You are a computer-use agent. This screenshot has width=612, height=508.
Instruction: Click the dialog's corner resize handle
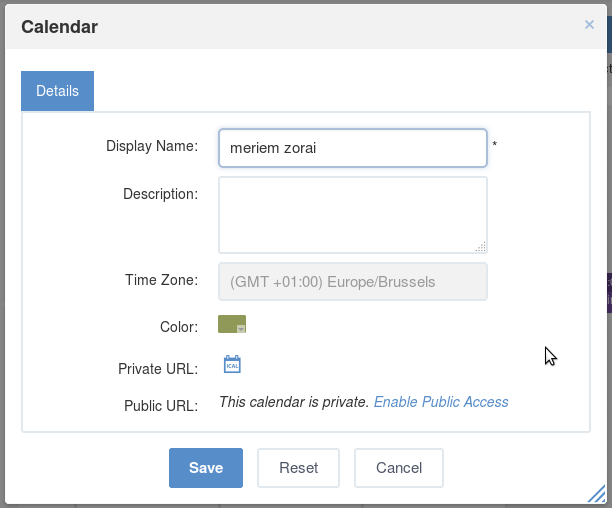click(597, 494)
